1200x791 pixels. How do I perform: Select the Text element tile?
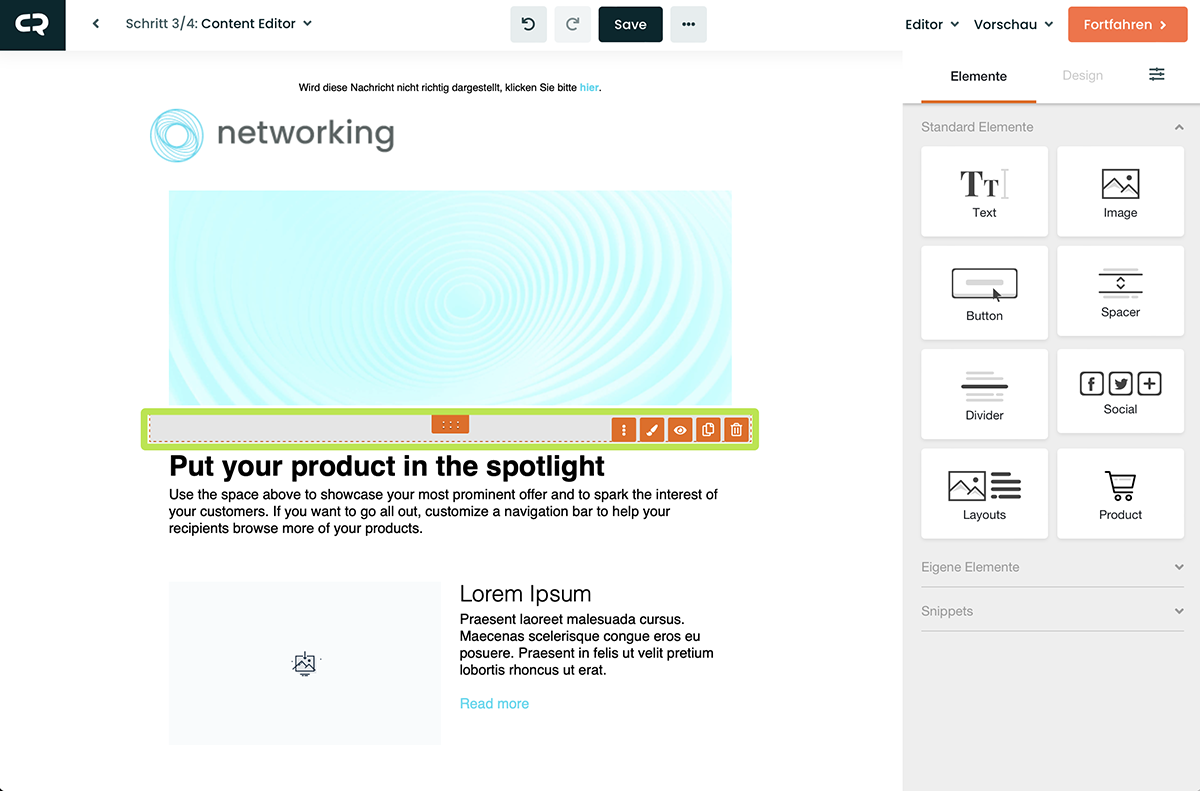[x=984, y=191]
